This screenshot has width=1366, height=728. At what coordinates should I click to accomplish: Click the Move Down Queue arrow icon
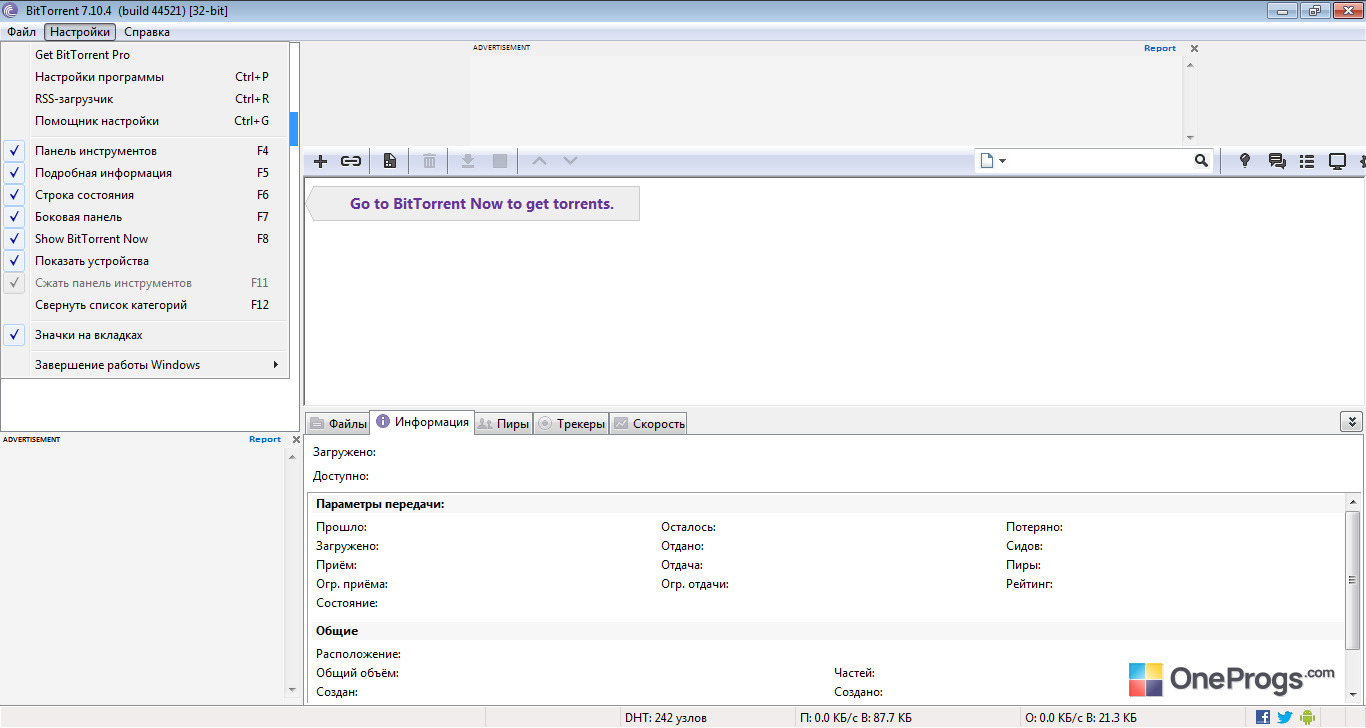click(570, 160)
